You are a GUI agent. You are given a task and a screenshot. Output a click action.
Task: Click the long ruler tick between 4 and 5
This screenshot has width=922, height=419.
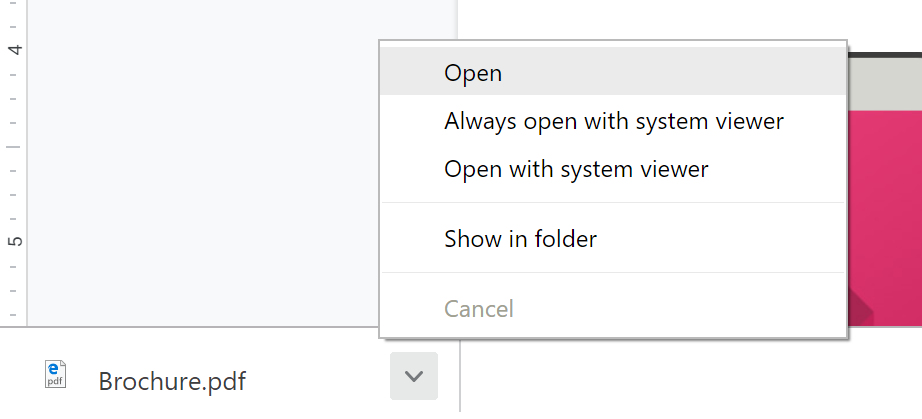12,146
